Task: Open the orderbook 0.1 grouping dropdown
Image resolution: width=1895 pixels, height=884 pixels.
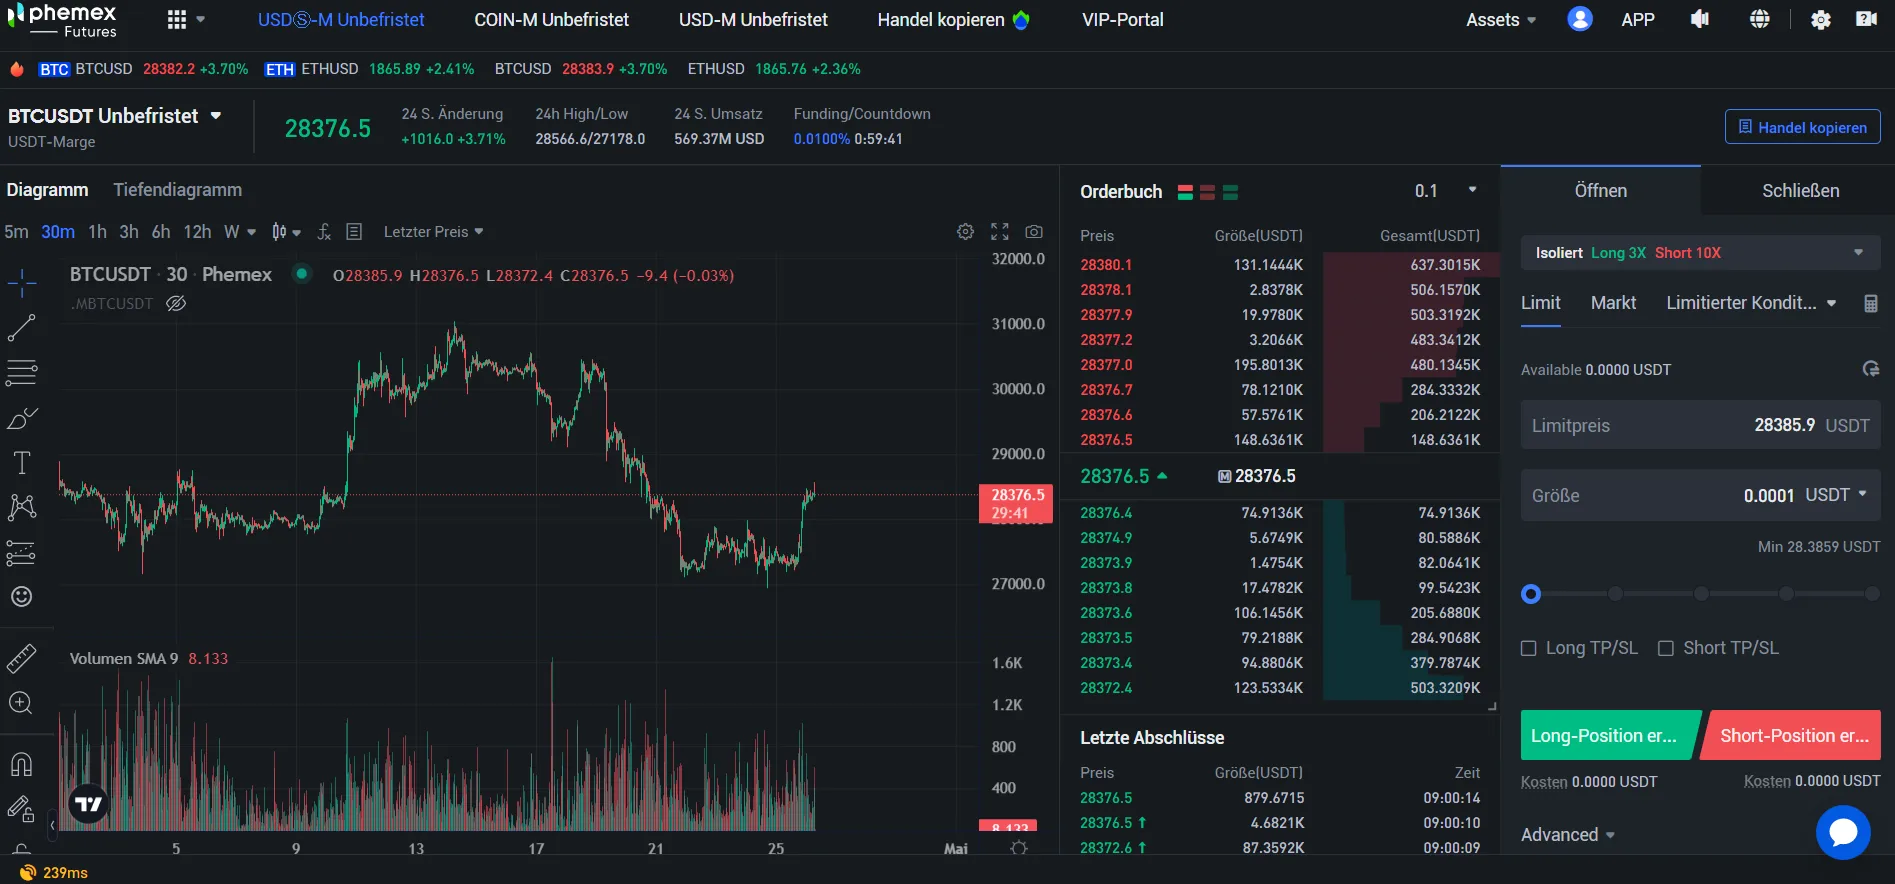Action: (1446, 191)
